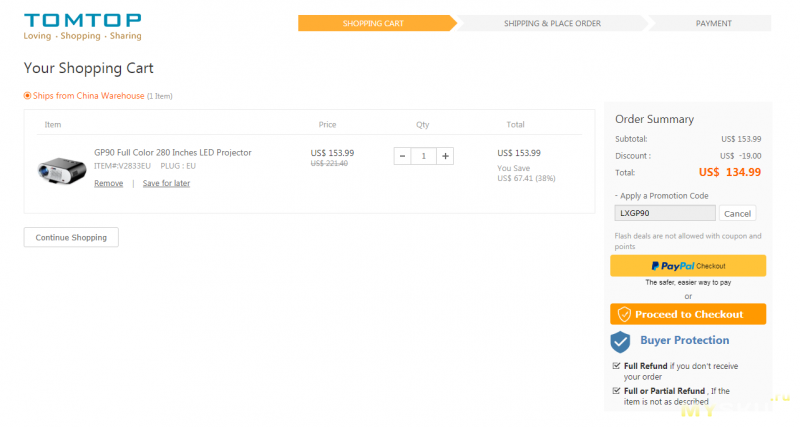Pay with the PayPal Checkout button
800x427 pixels.
(x=688, y=266)
